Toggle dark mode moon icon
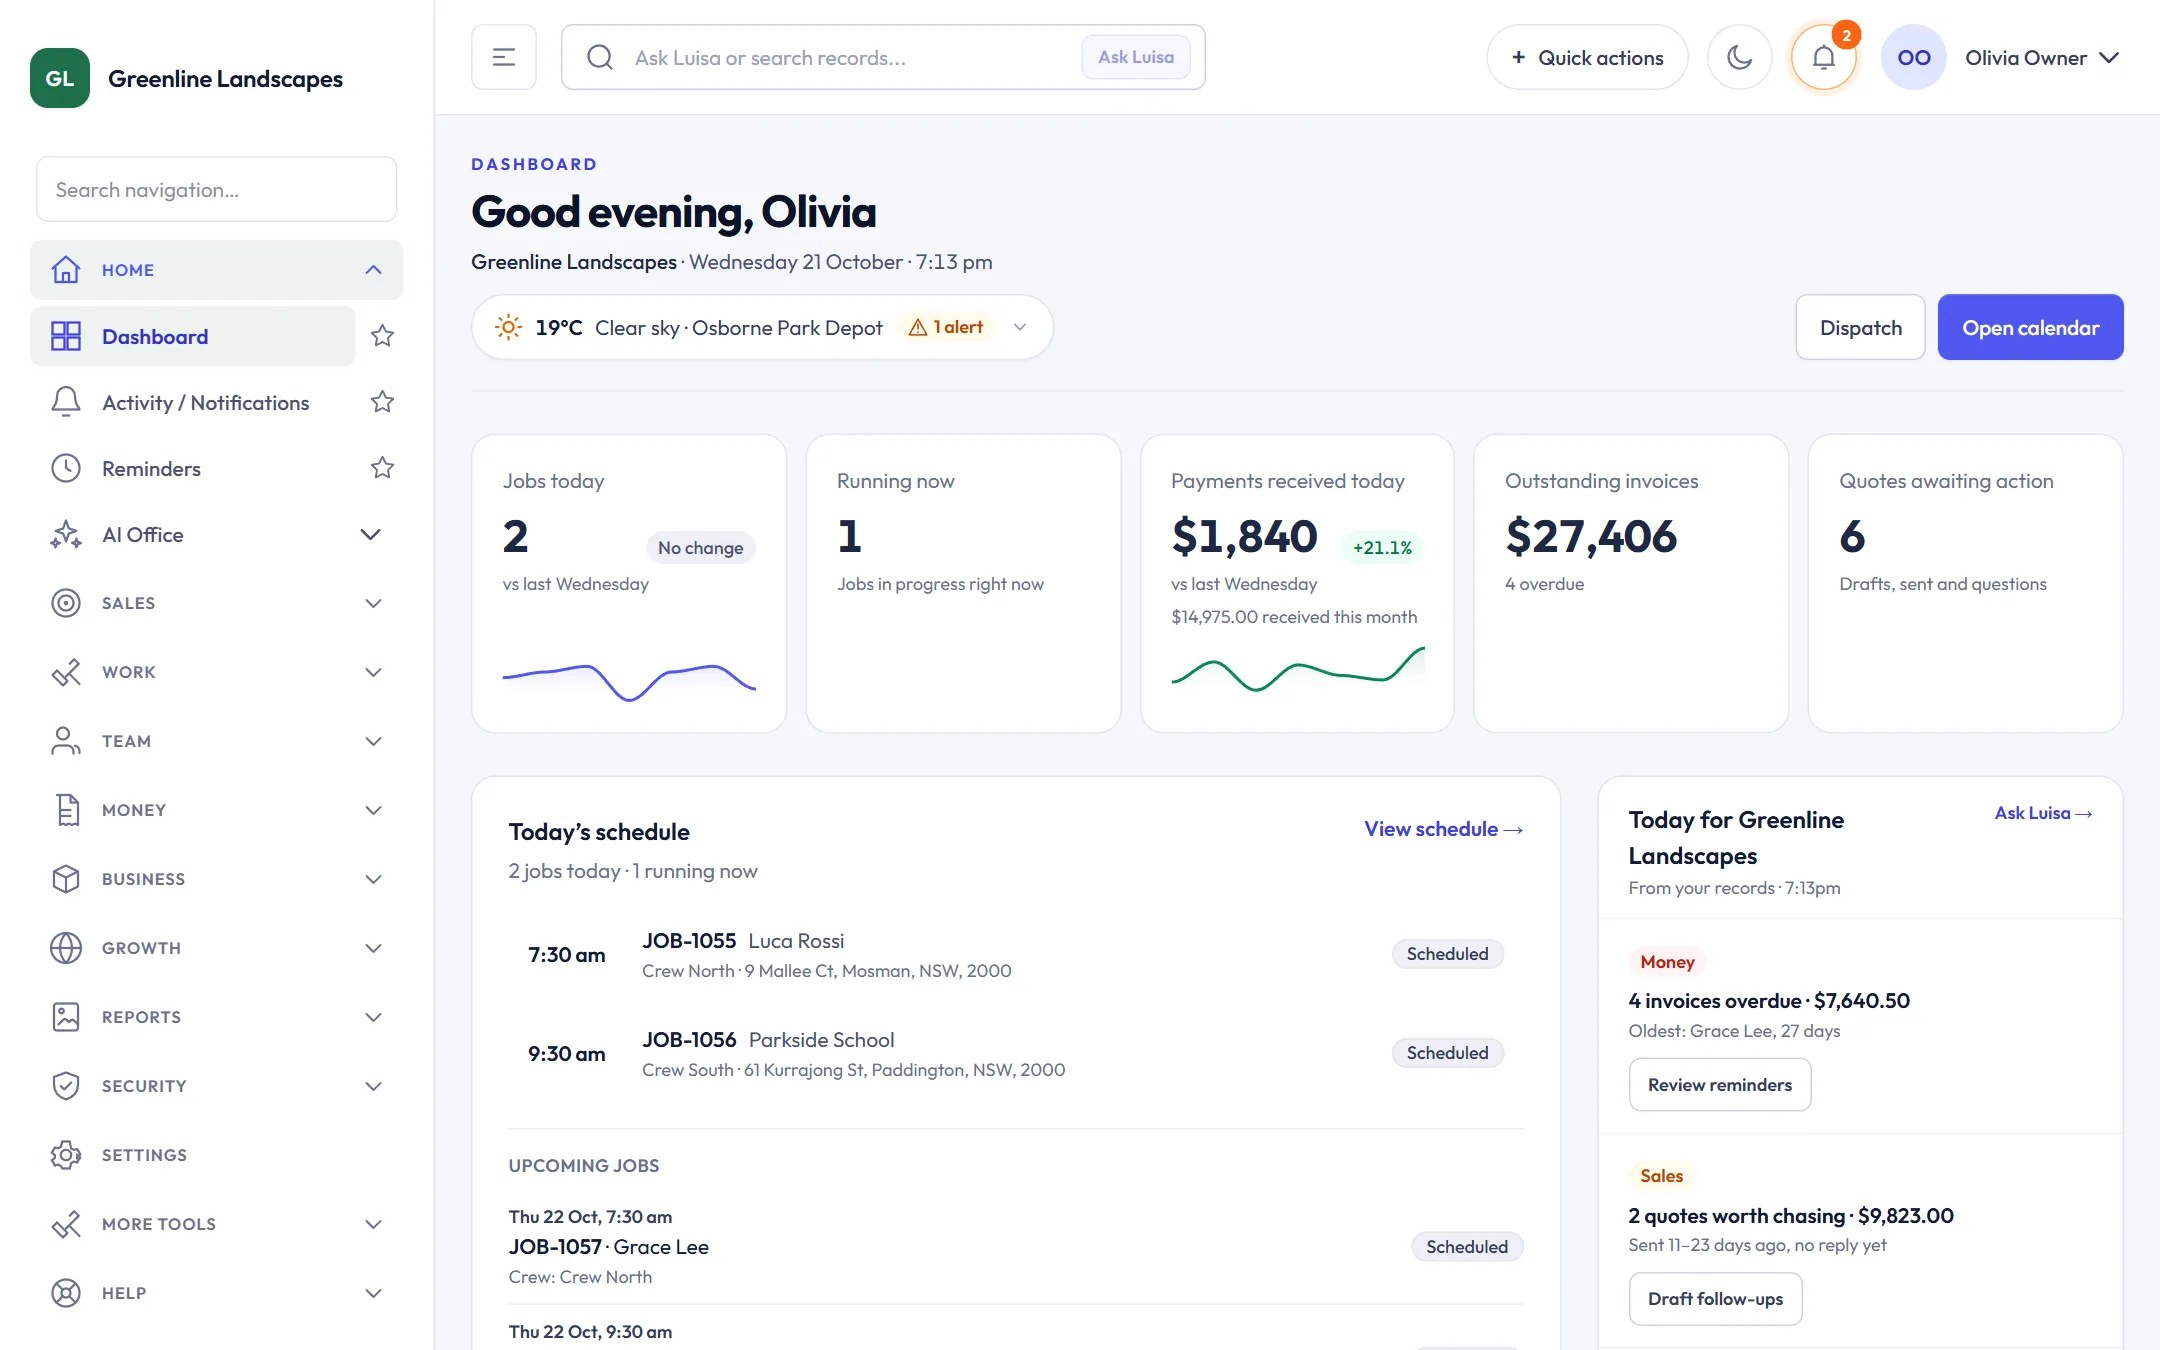Image resolution: width=2160 pixels, height=1350 pixels. 1740,57
